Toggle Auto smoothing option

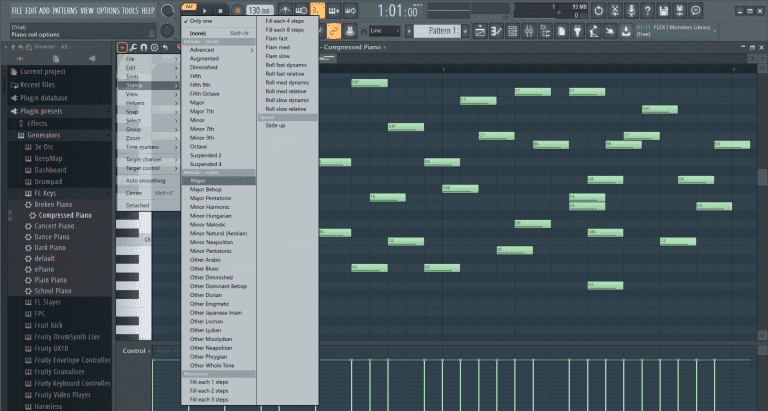(149, 181)
